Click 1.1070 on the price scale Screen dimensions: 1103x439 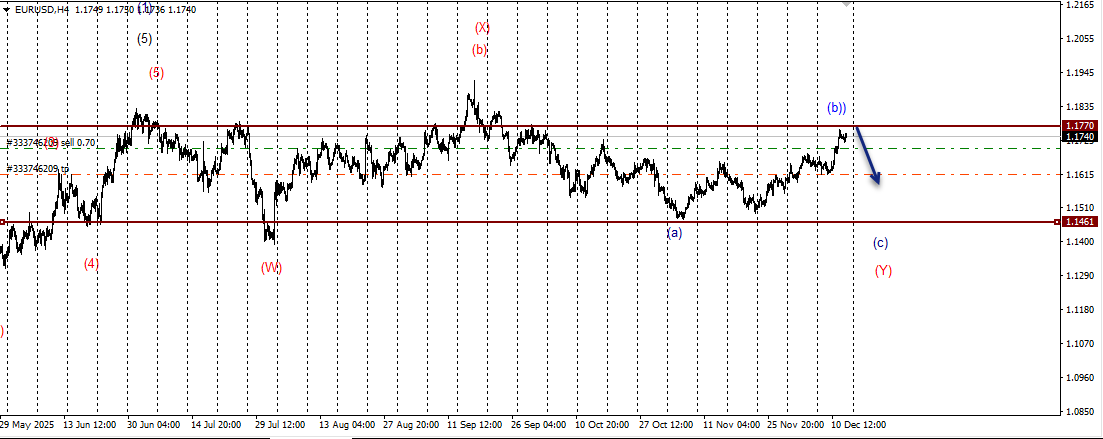(1080, 343)
